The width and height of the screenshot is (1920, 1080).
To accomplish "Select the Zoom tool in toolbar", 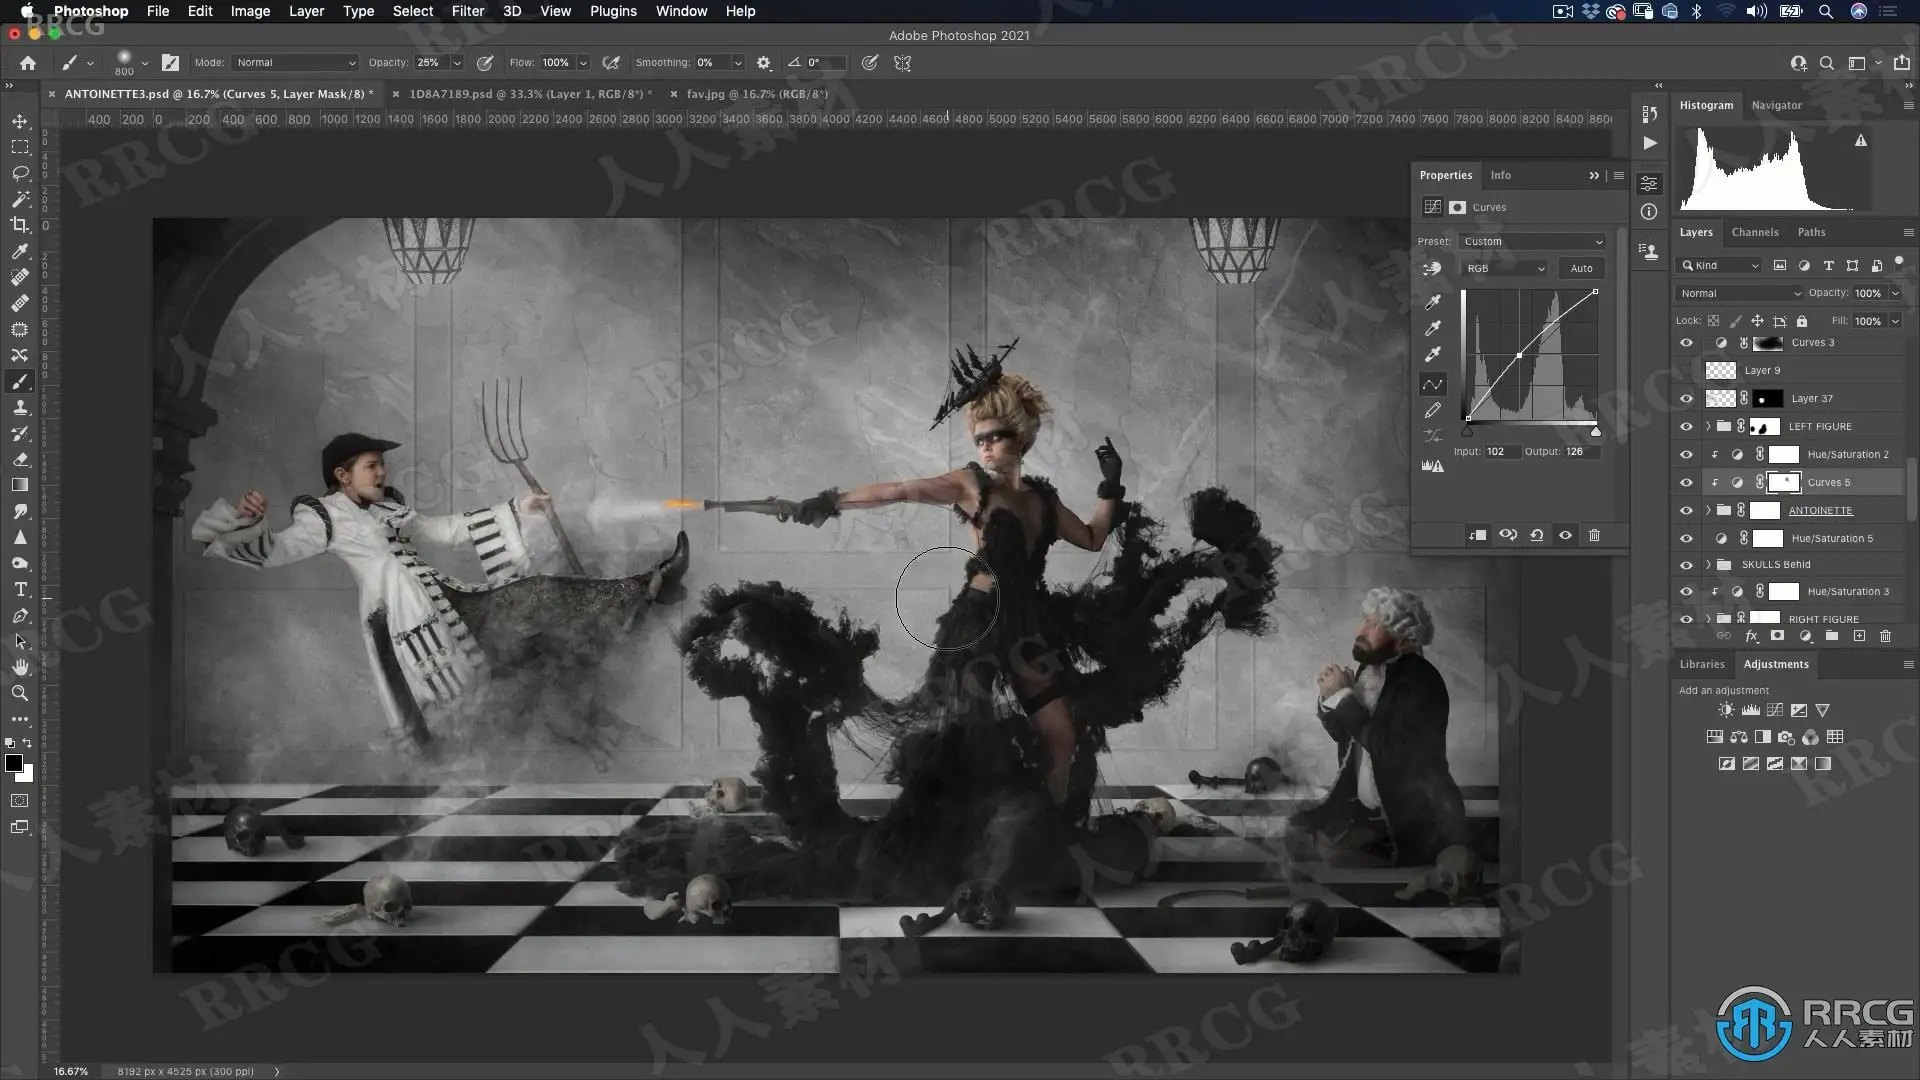I will tap(20, 693).
